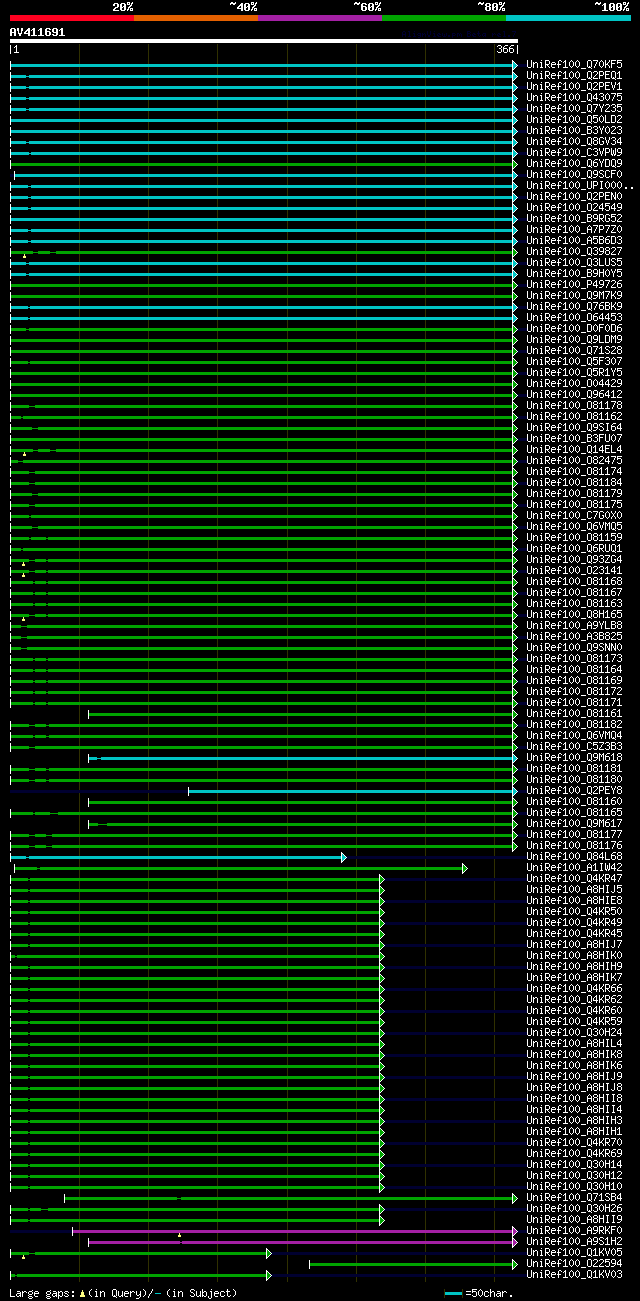Select the UniRef100_Q9SNN0 label
640x1301 pixels.
574,647
